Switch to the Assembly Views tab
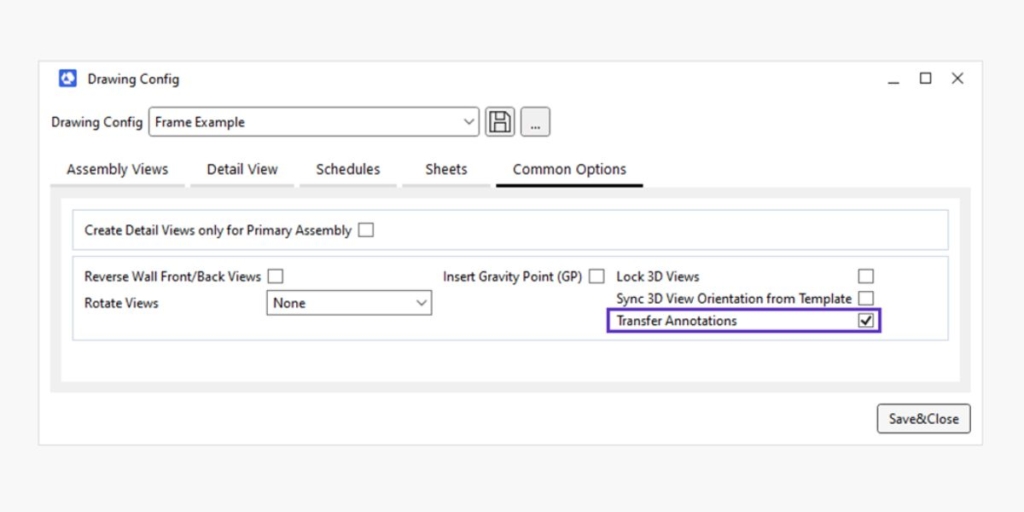The height and width of the screenshot is (512, 1024). (118, 170)
